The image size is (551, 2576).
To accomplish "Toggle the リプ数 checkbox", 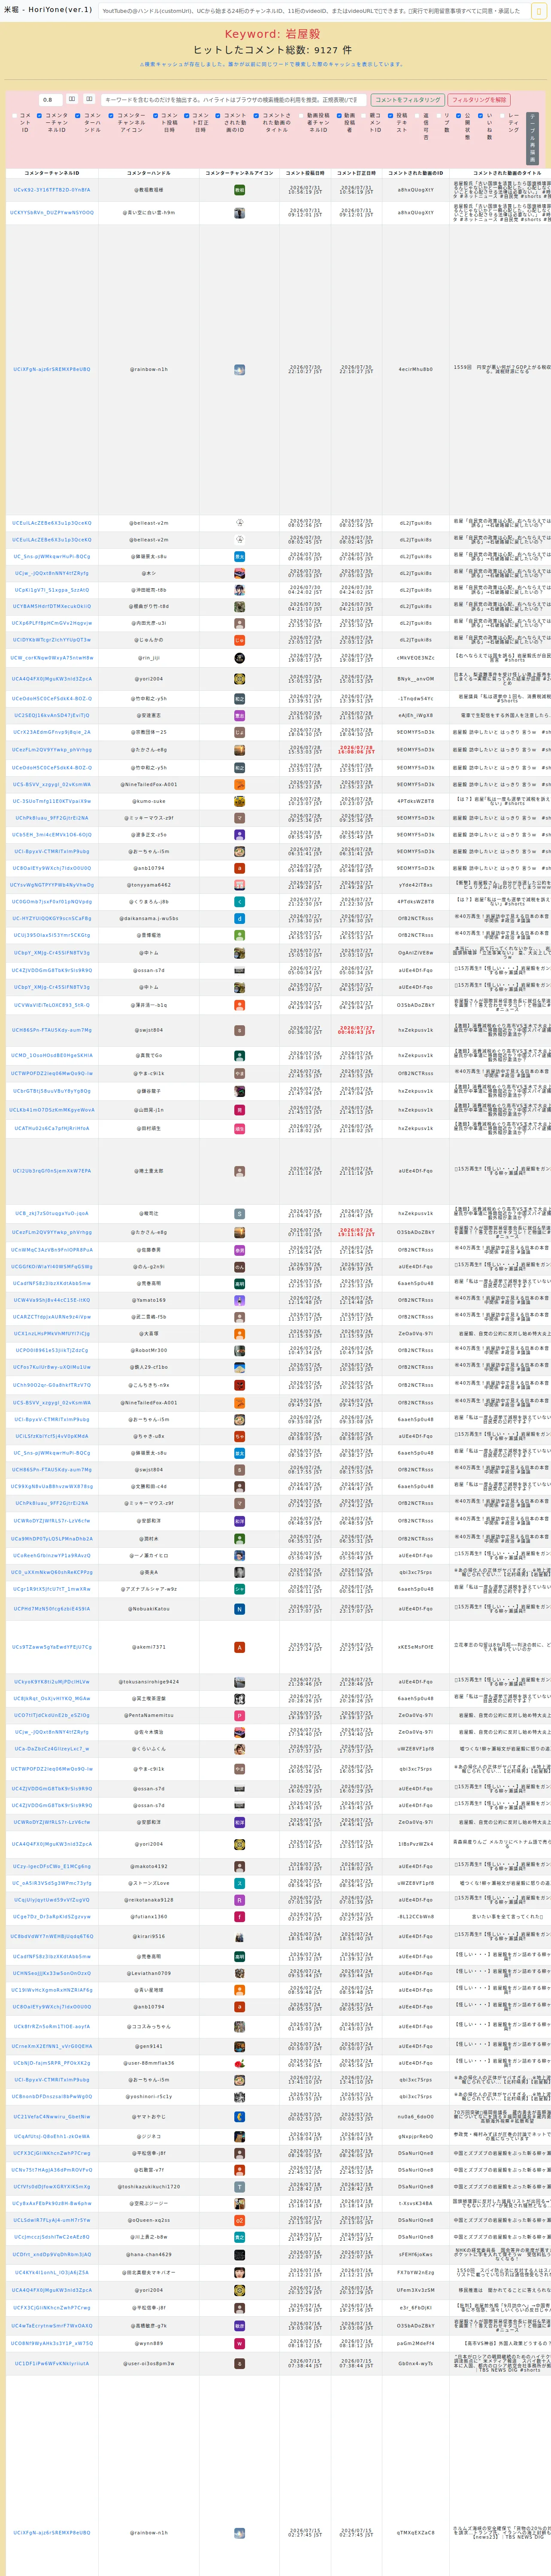I will tap(439, 116).
